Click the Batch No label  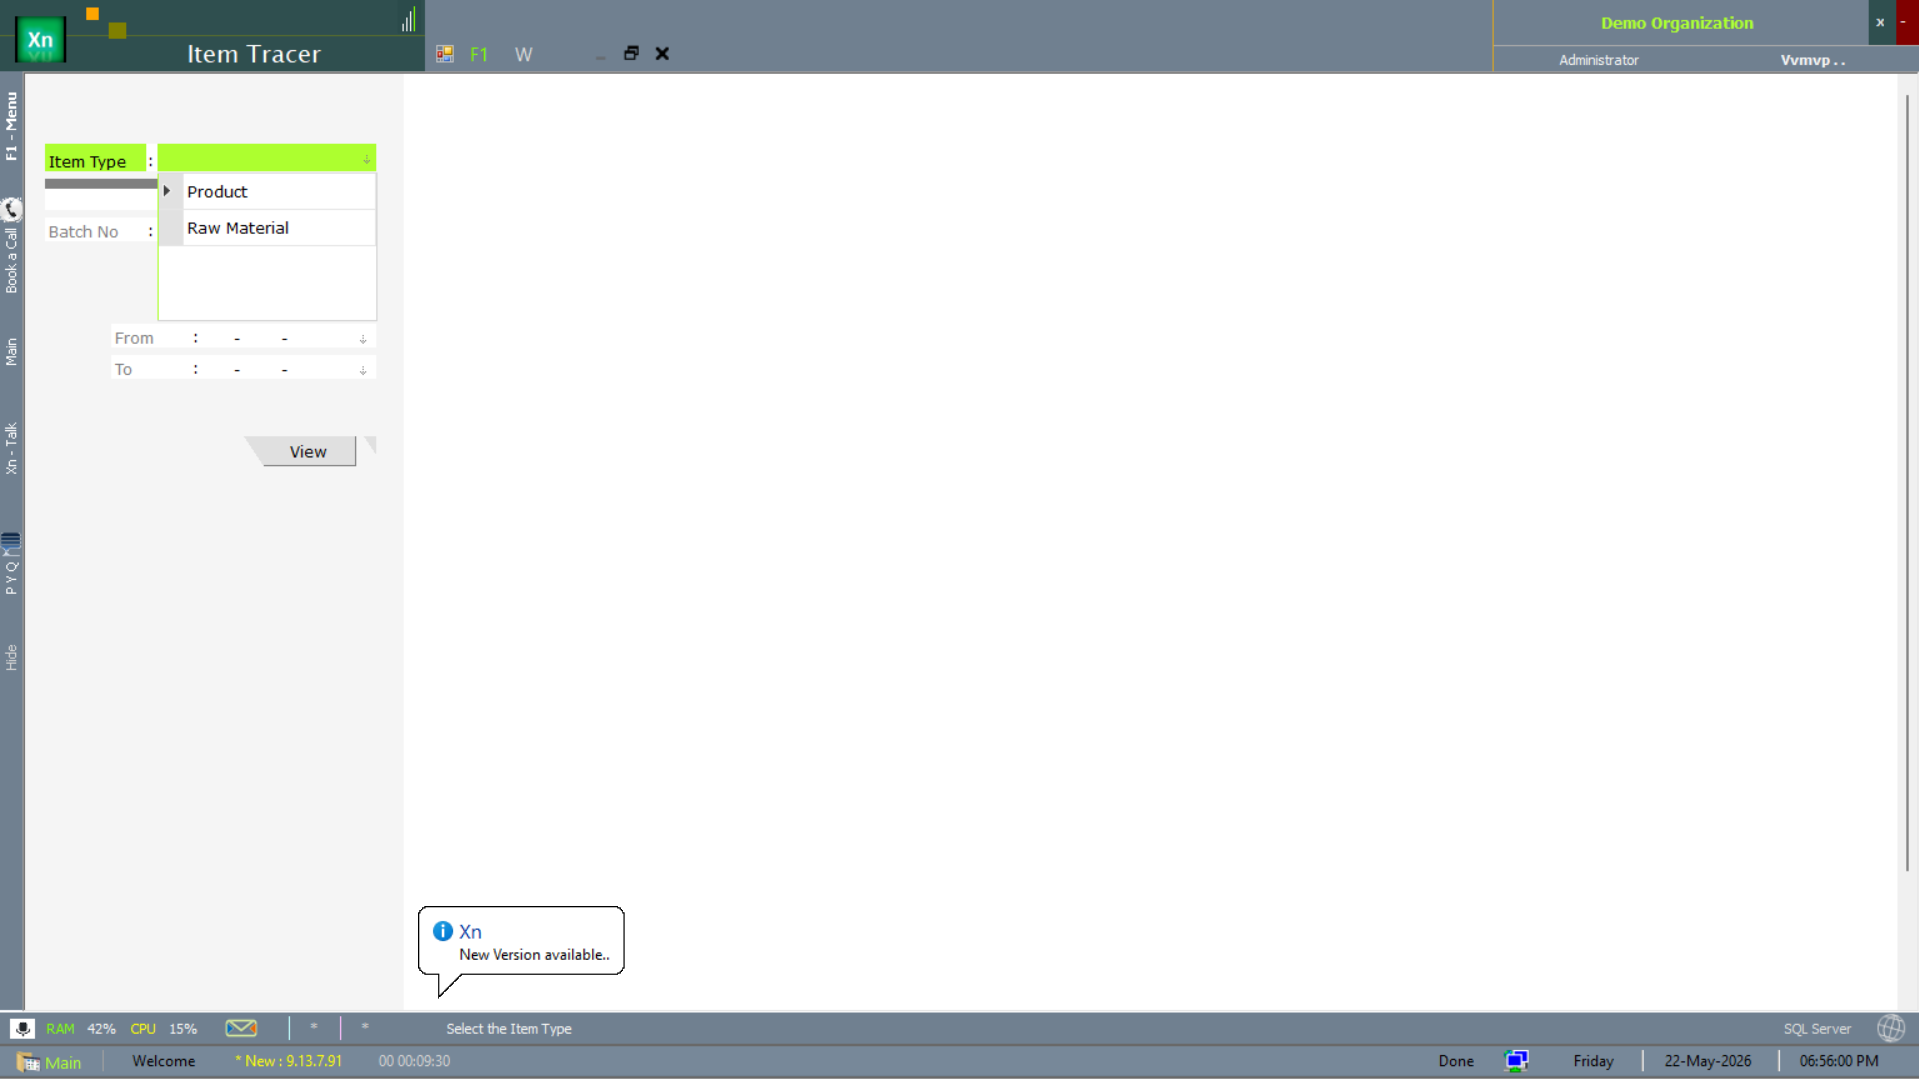(83, 231)
